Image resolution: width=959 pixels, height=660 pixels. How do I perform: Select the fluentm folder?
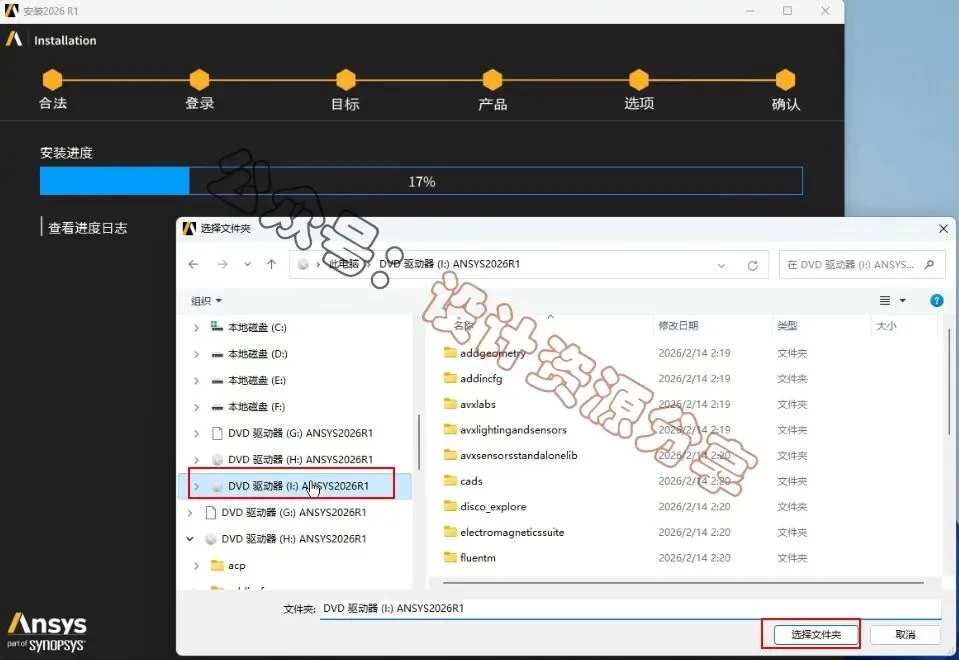(x=478, y=558)
